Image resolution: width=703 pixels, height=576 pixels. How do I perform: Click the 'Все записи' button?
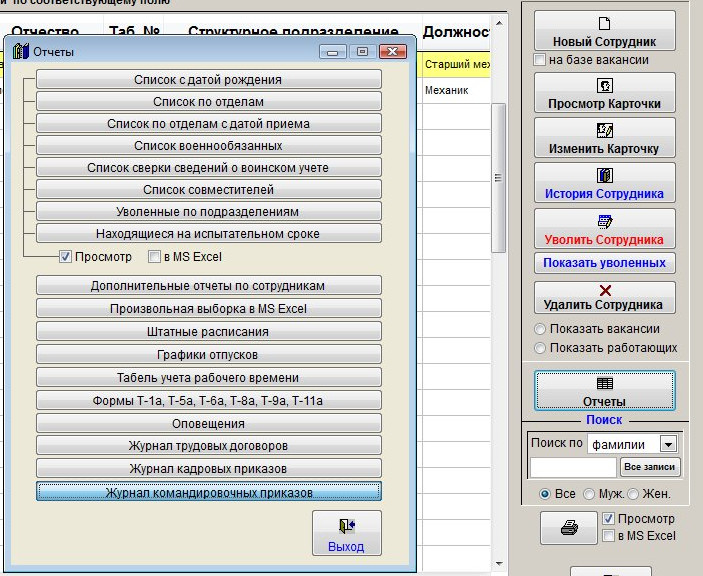coord(650,467)
